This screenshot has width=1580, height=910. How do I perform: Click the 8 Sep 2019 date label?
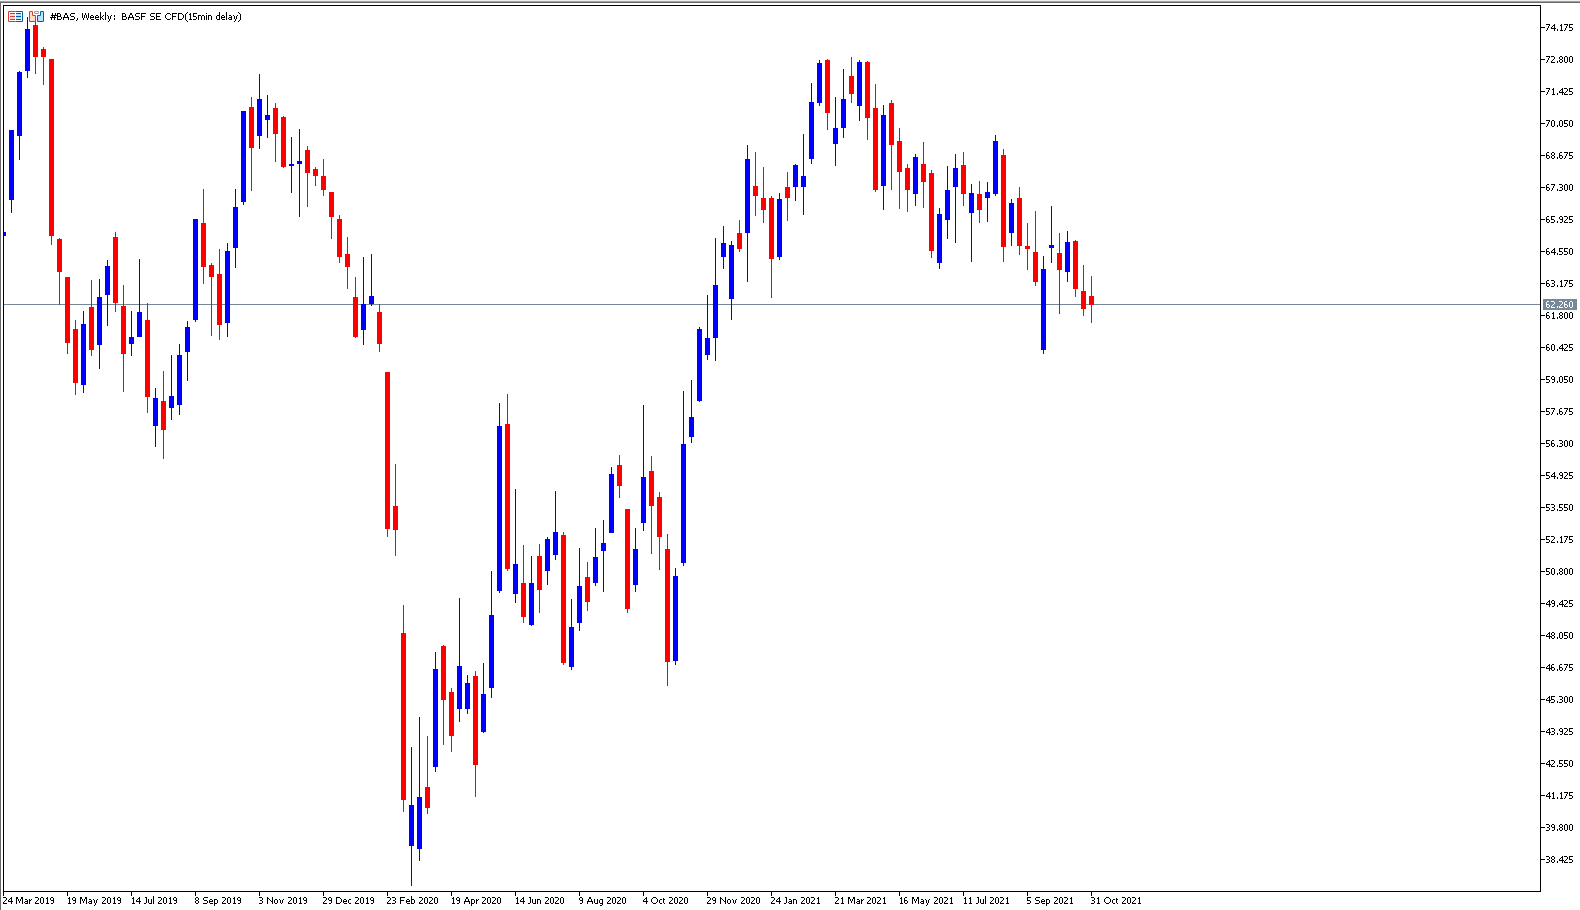click(x=218, y=901)
